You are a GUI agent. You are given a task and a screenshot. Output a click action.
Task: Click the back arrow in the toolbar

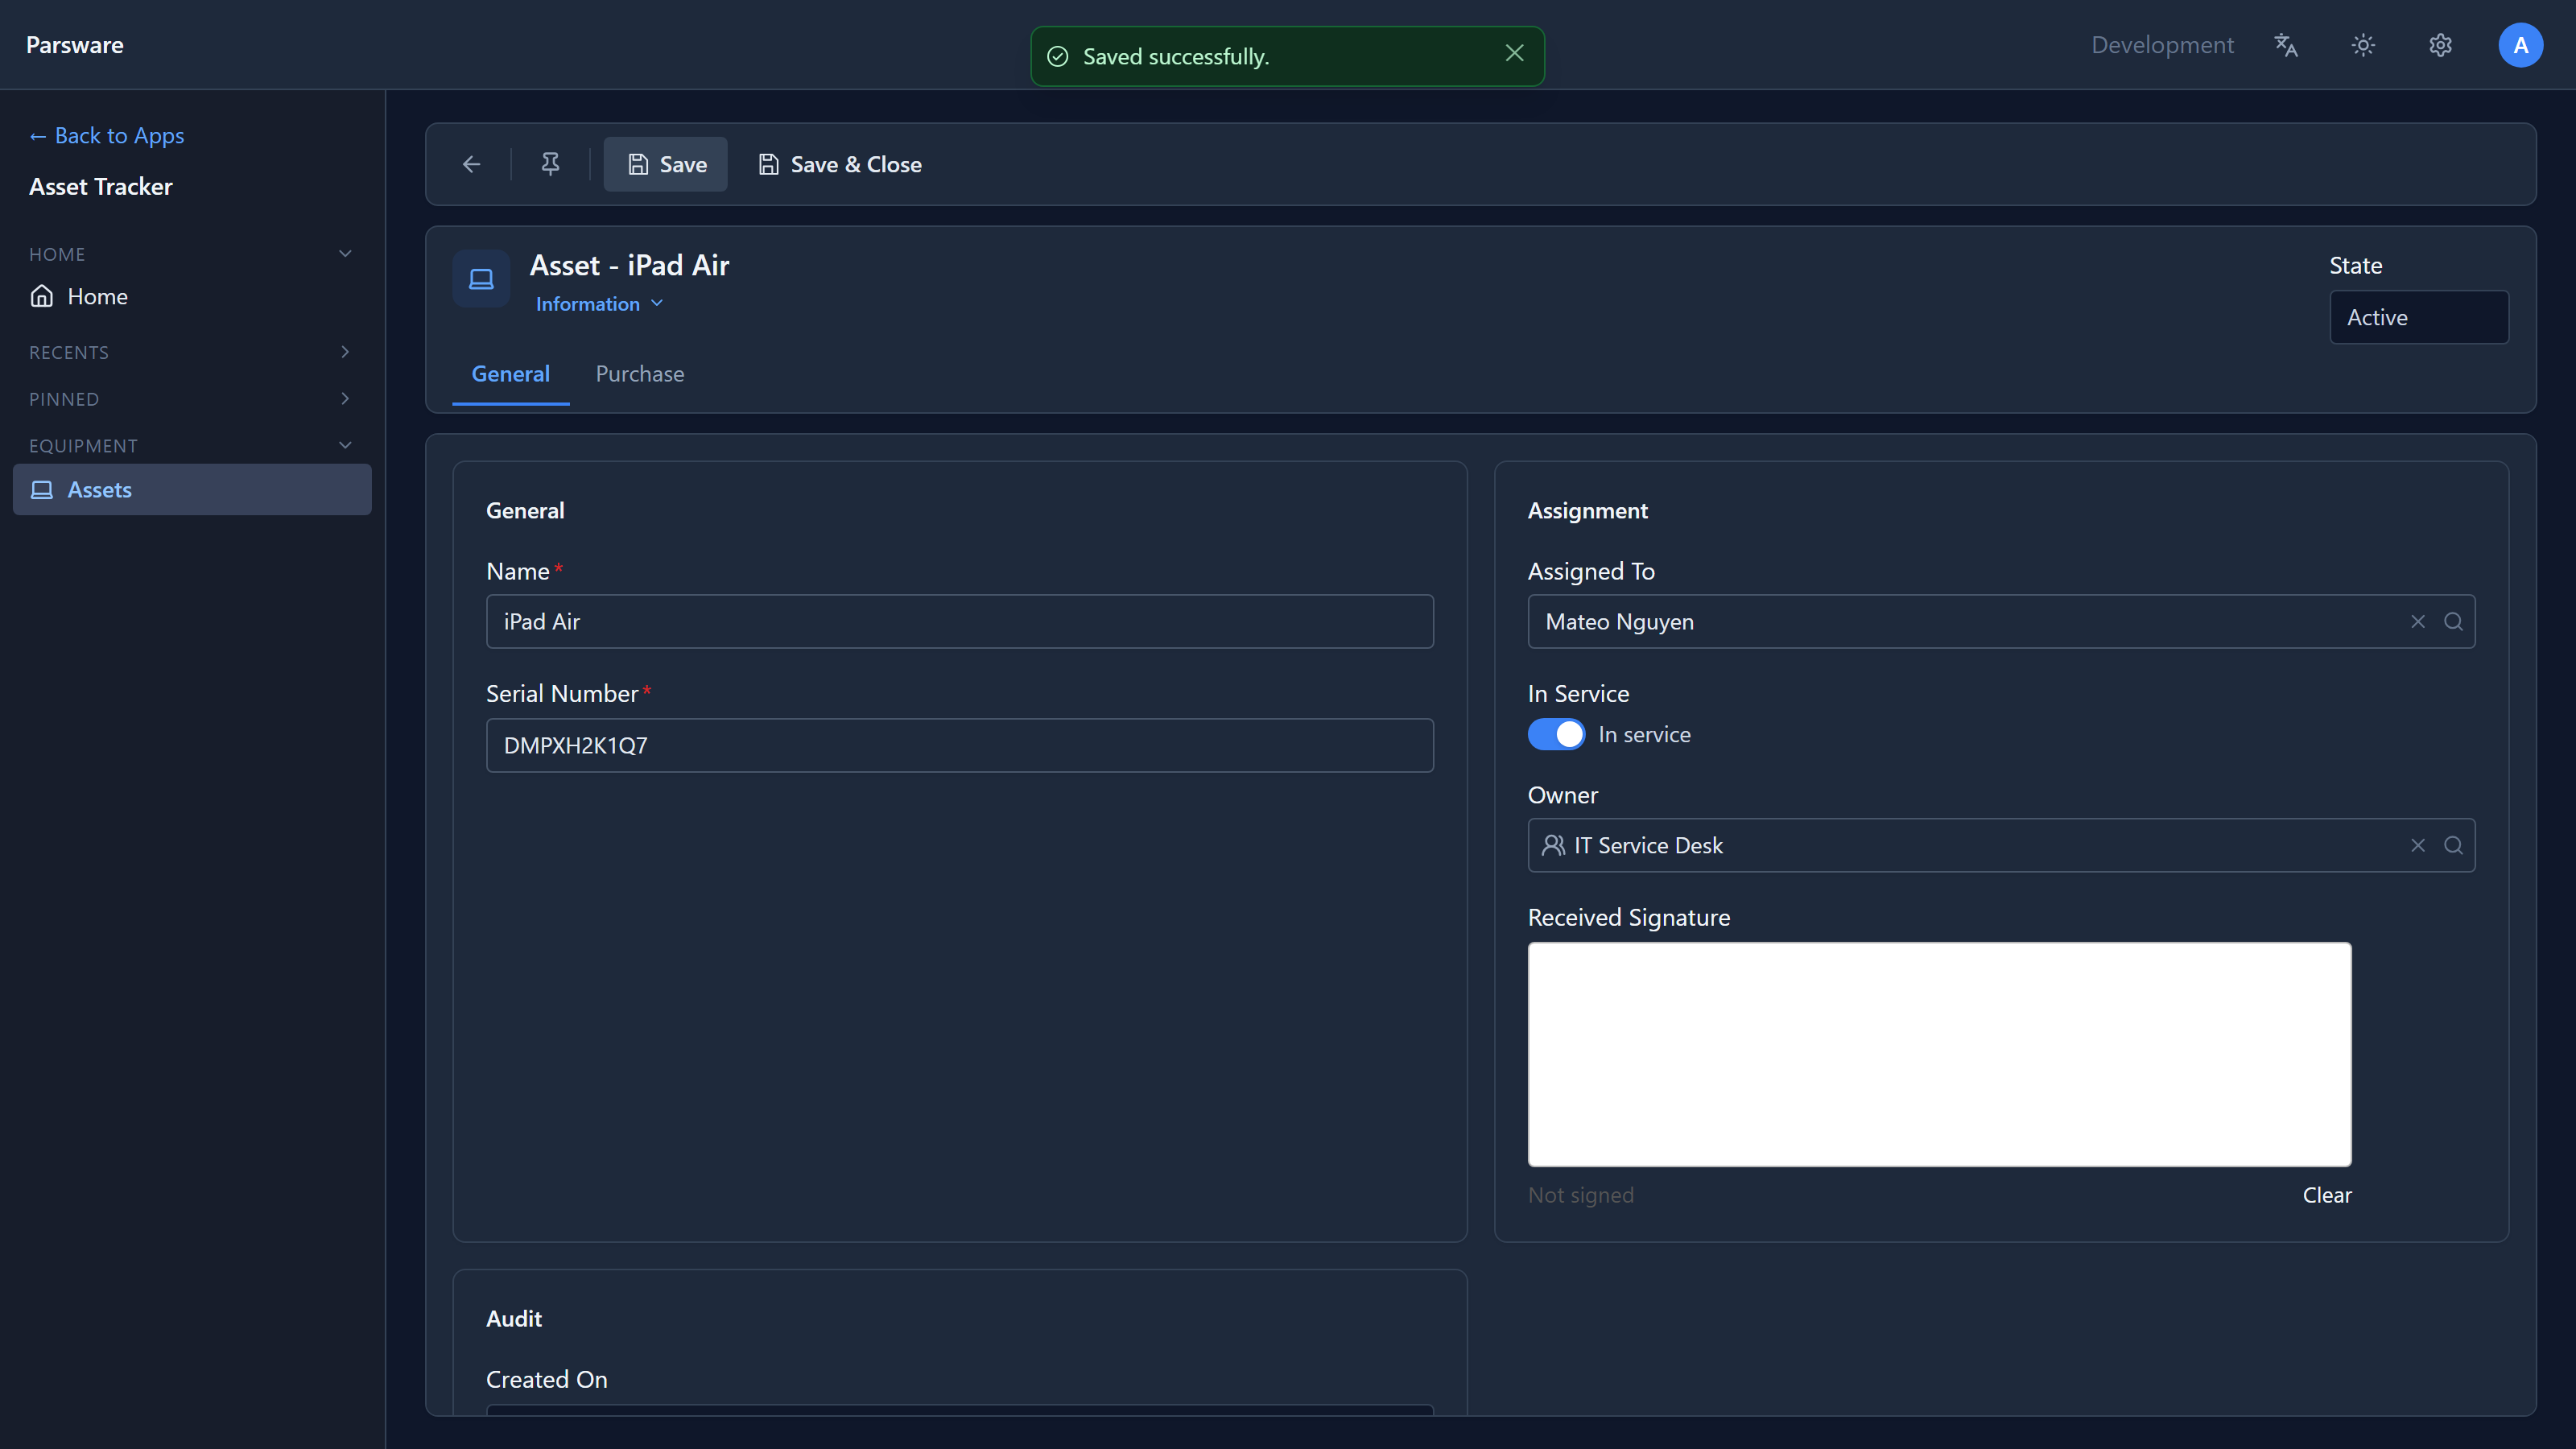tap(471, 164)
